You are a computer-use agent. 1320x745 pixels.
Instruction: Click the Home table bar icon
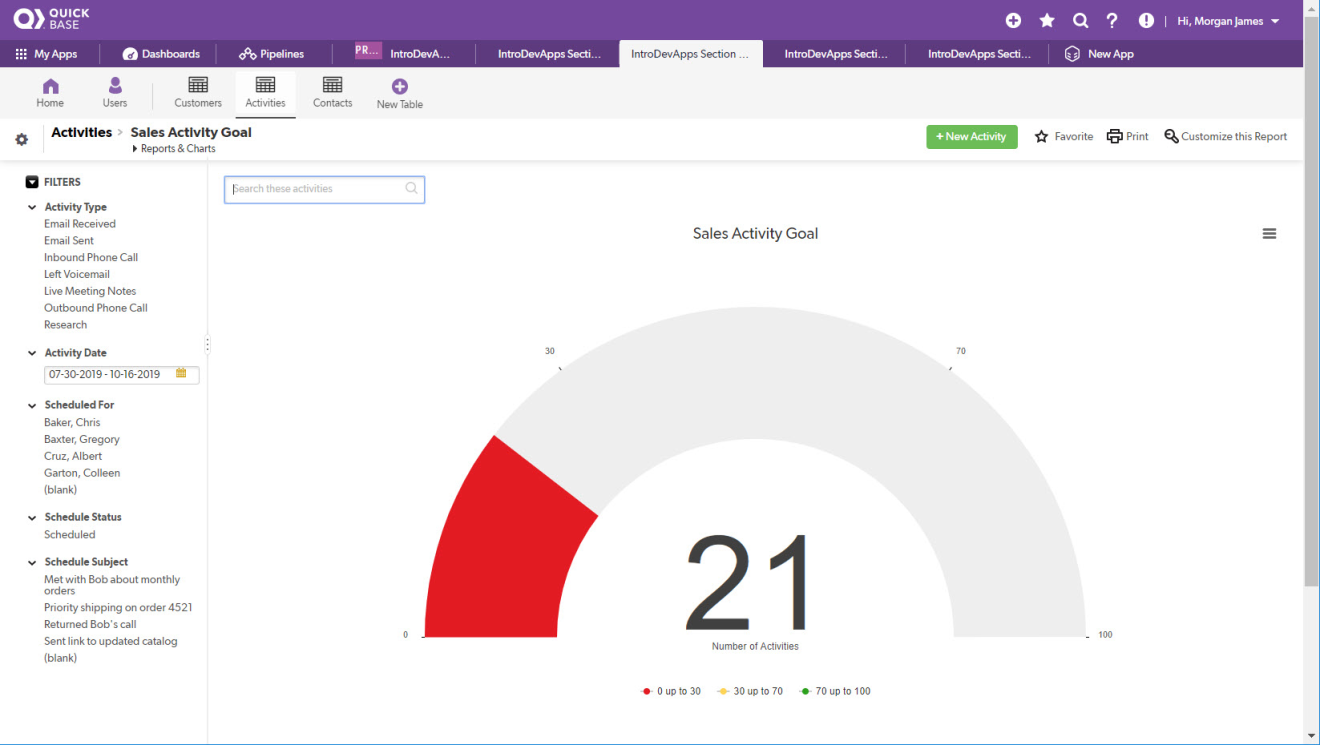click(50, 87)
